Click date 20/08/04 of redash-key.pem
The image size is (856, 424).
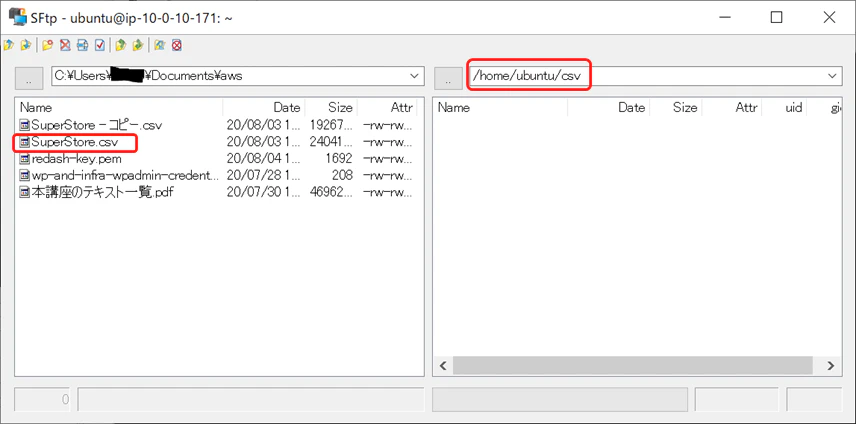point(263,159)
